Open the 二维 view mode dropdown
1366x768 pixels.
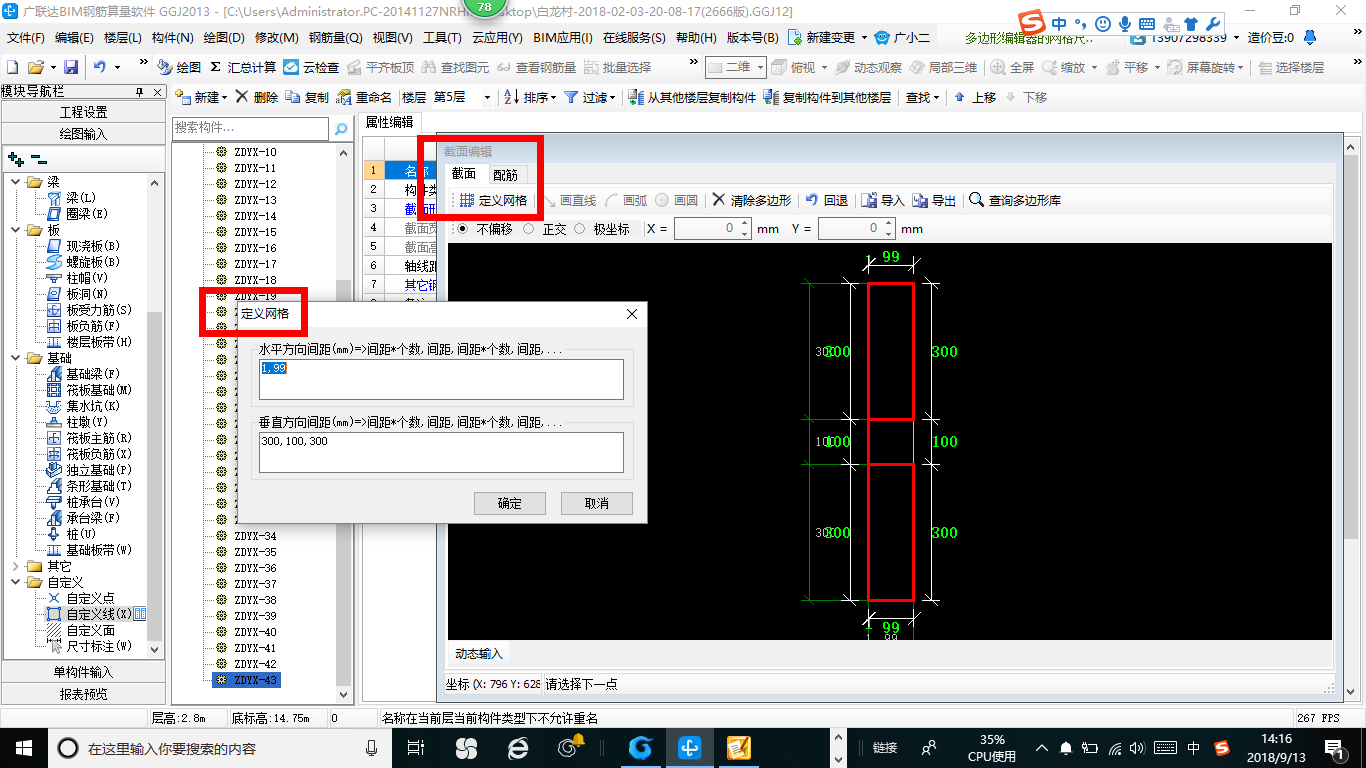click(760, 67)
